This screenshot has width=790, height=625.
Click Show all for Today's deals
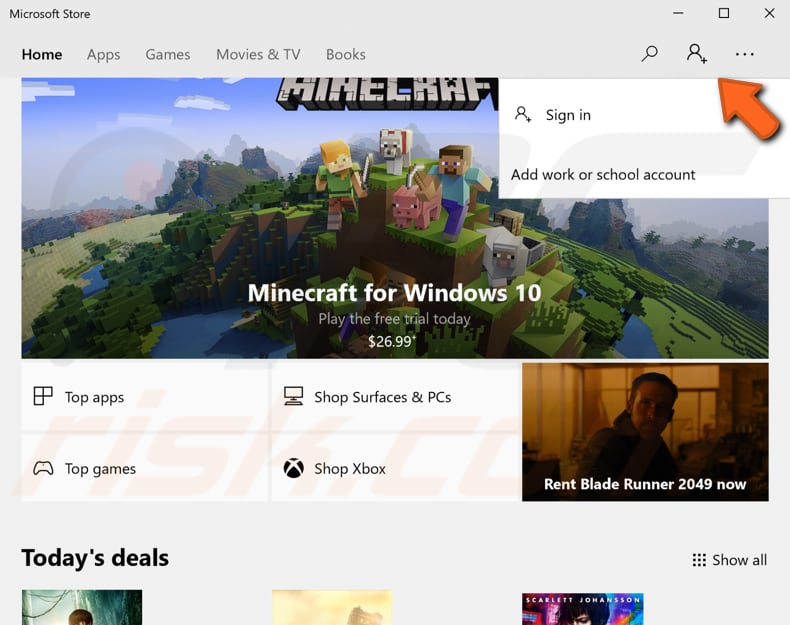click(x=730, y=560)
